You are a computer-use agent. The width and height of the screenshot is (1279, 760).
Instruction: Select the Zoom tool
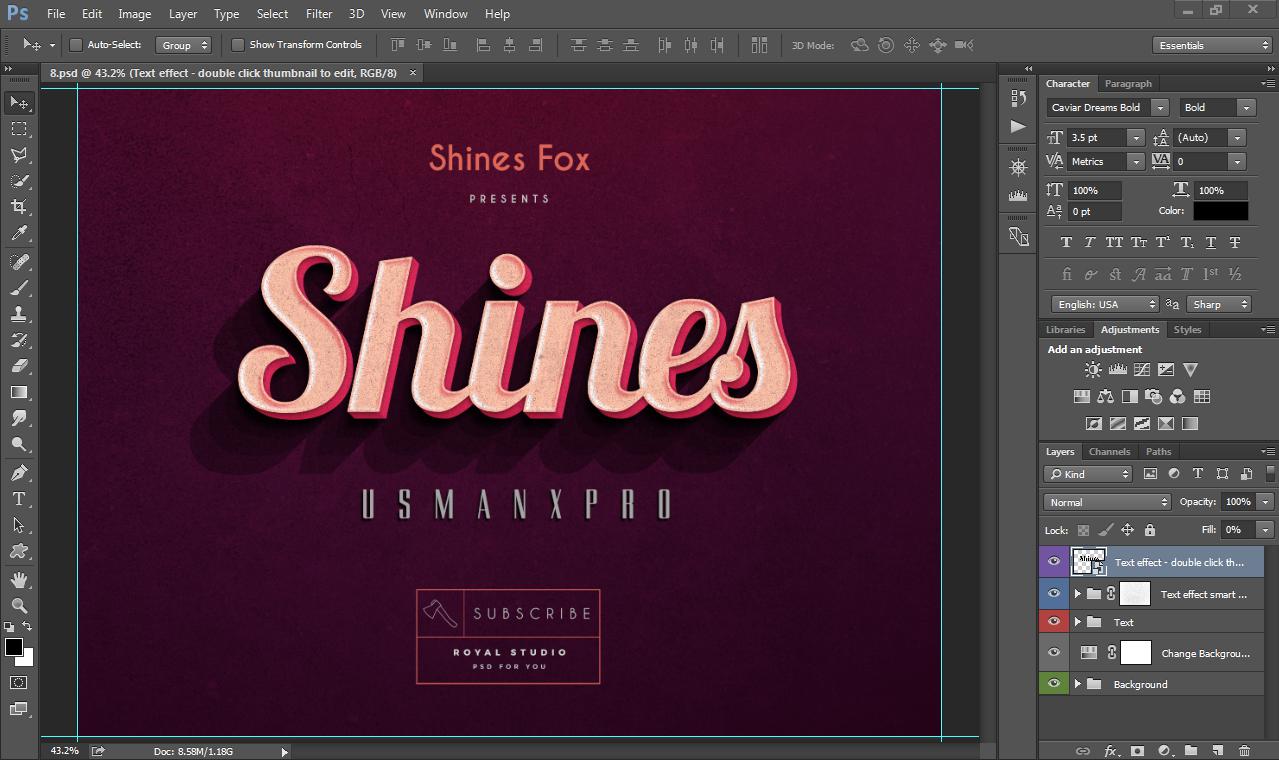[19, 604]
